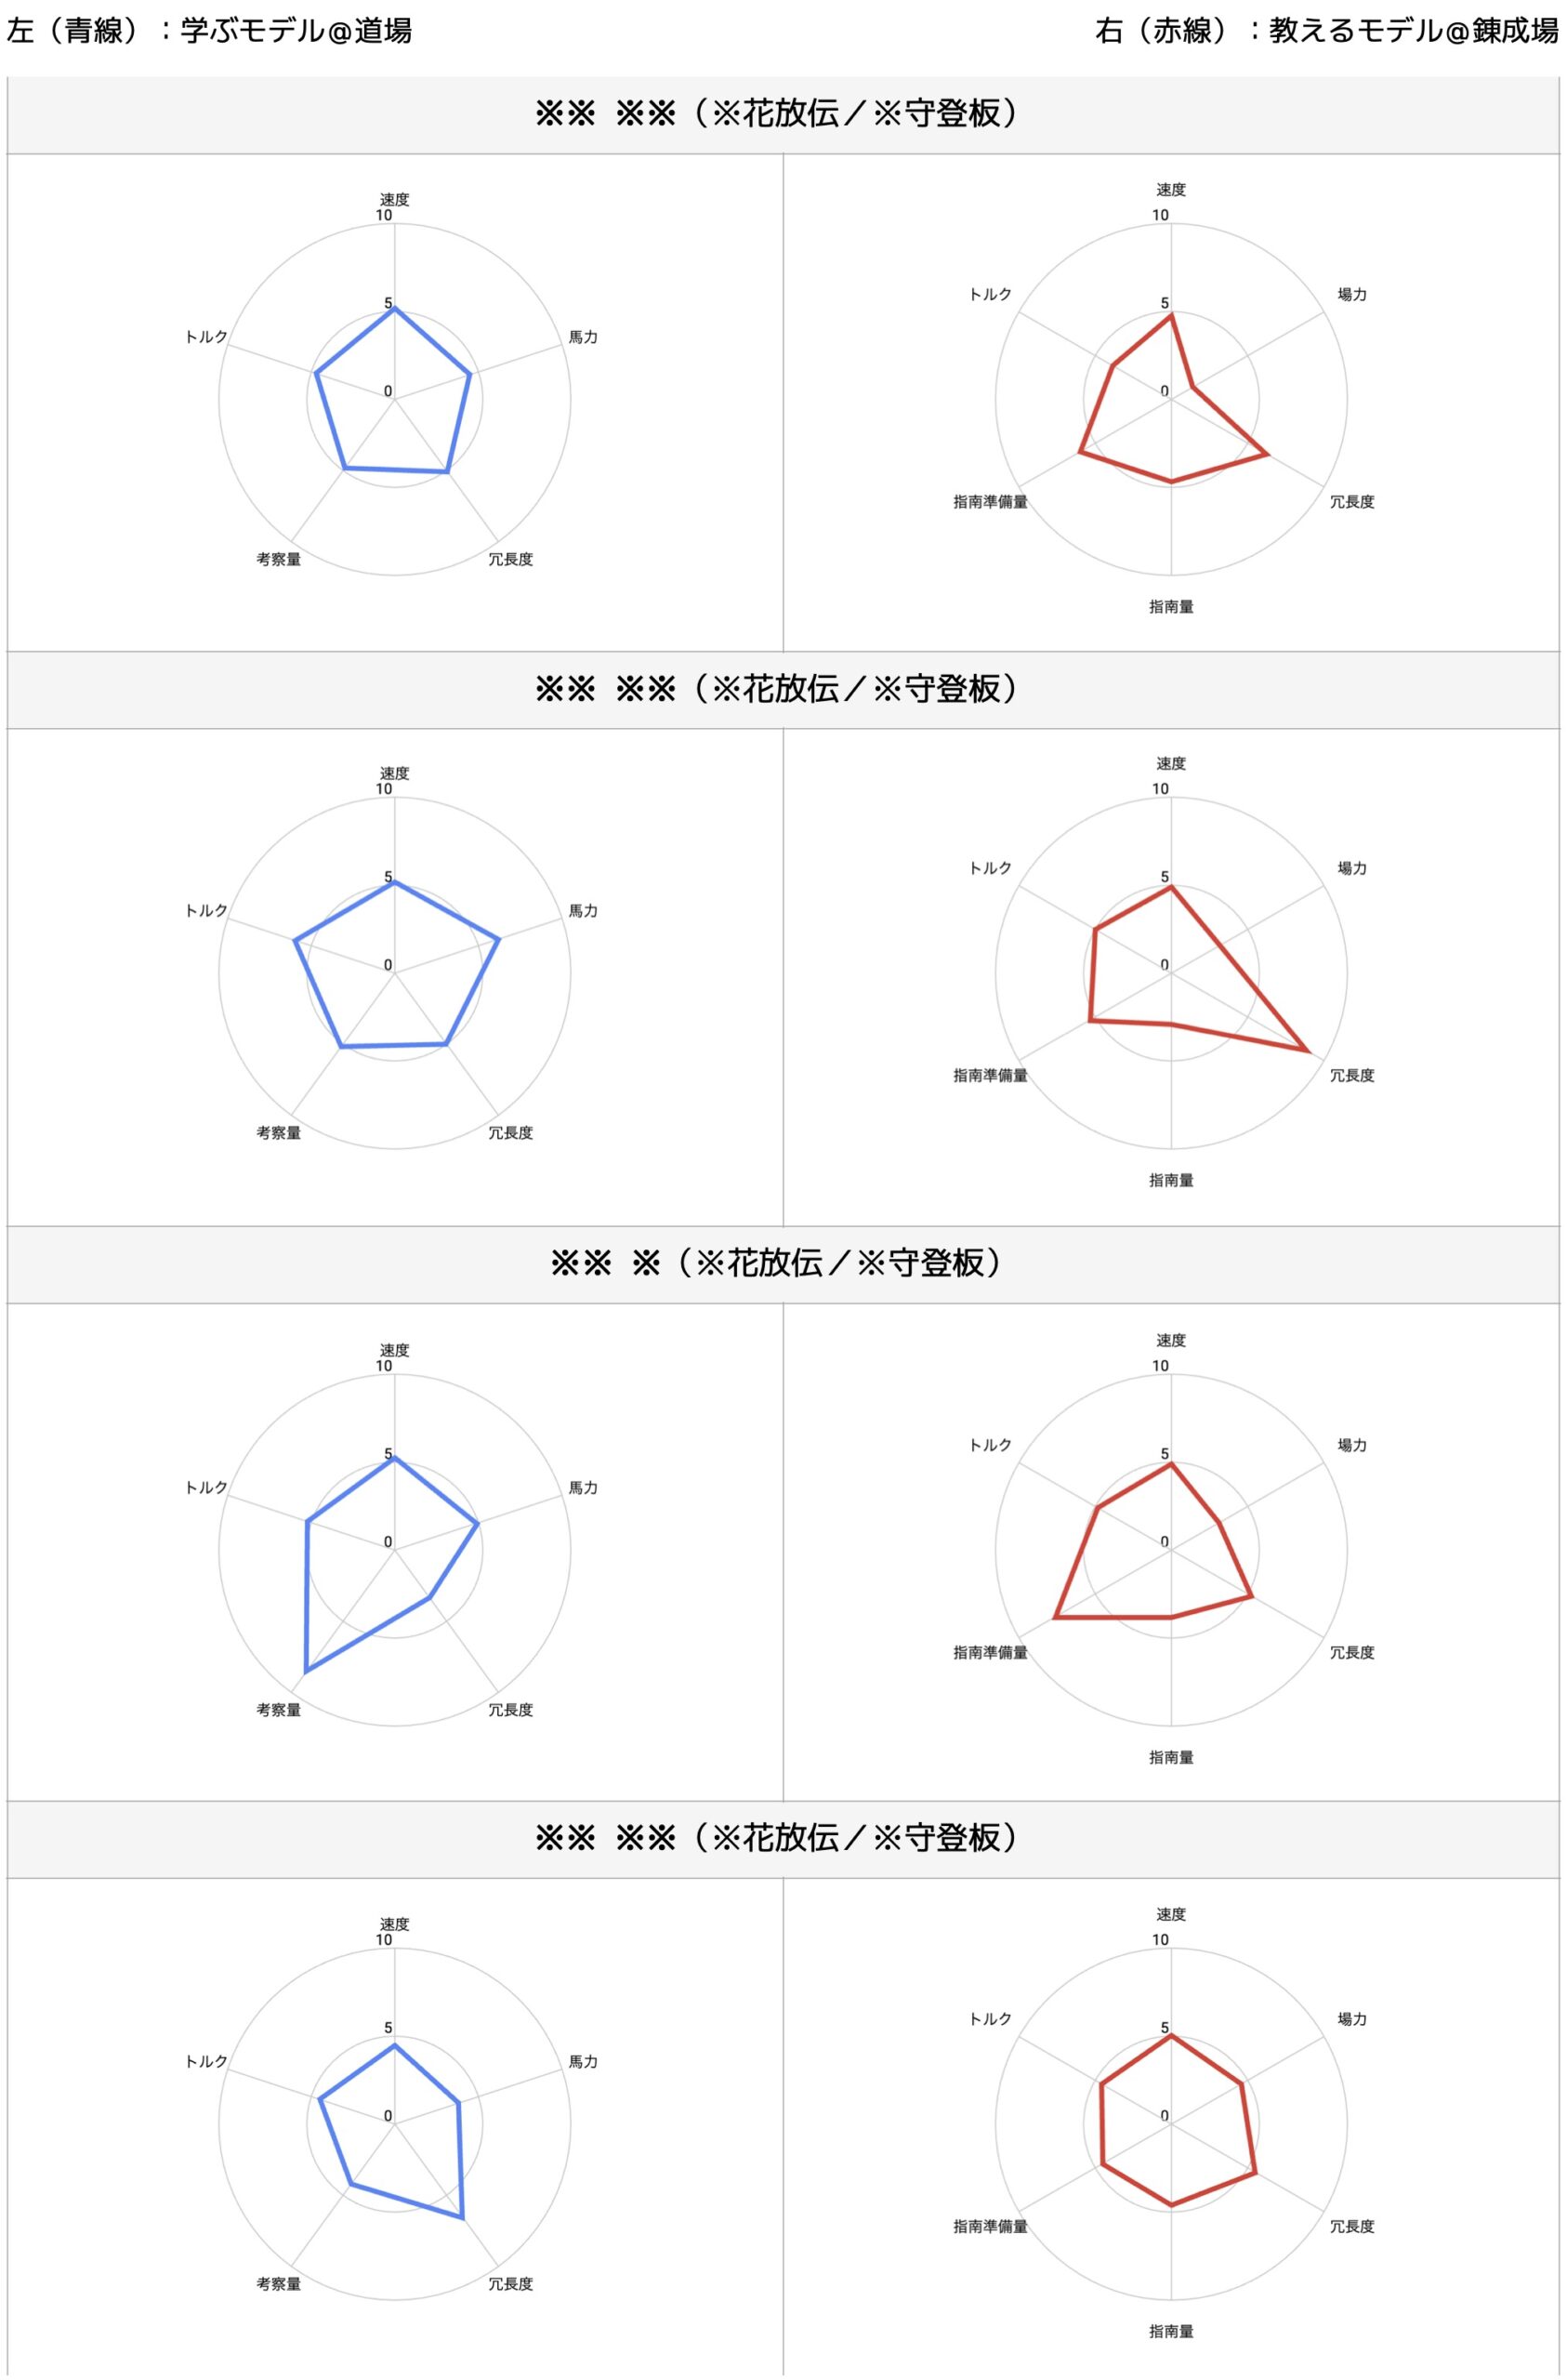Click the 速度 data point on second blue chart
Image resolution: width=1567 pixels, height=2380 pixels.
tap(395, 882)
